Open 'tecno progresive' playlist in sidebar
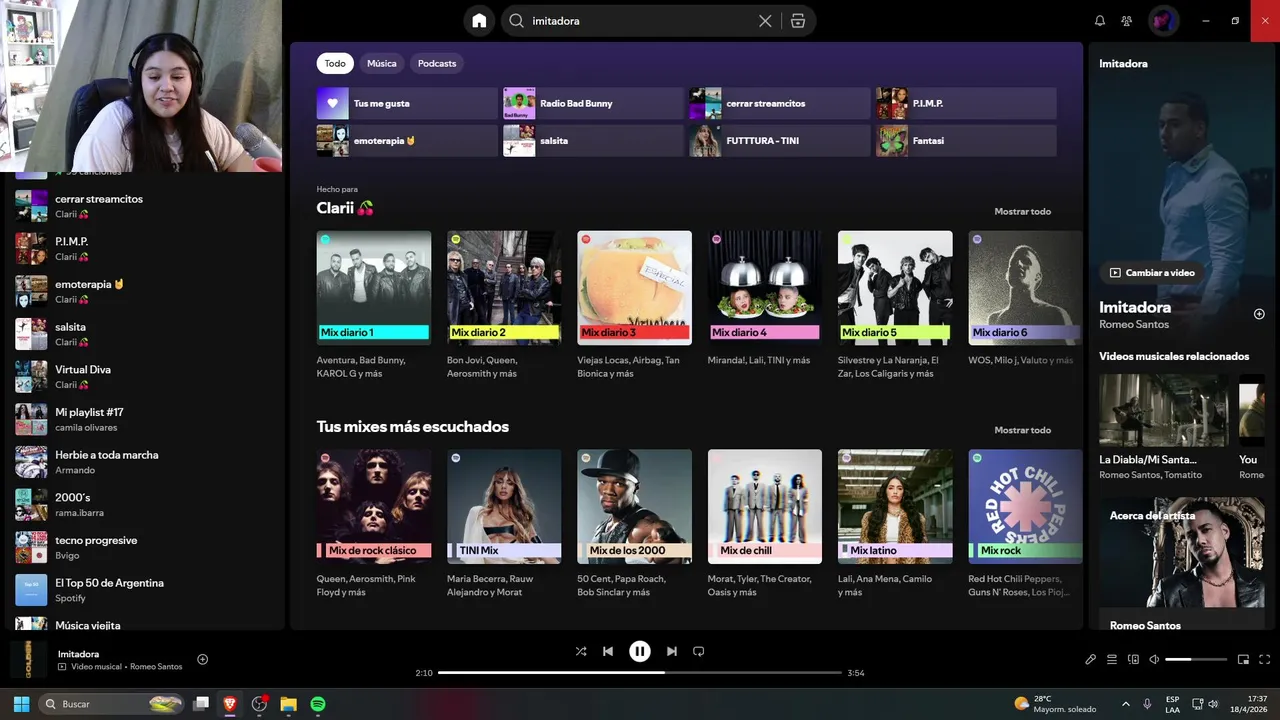The image size is (1280, 720). [146, 547]
